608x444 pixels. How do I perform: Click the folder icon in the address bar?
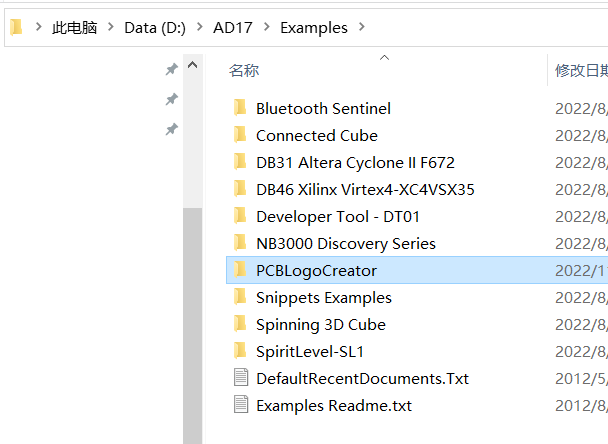coord(16,27)
